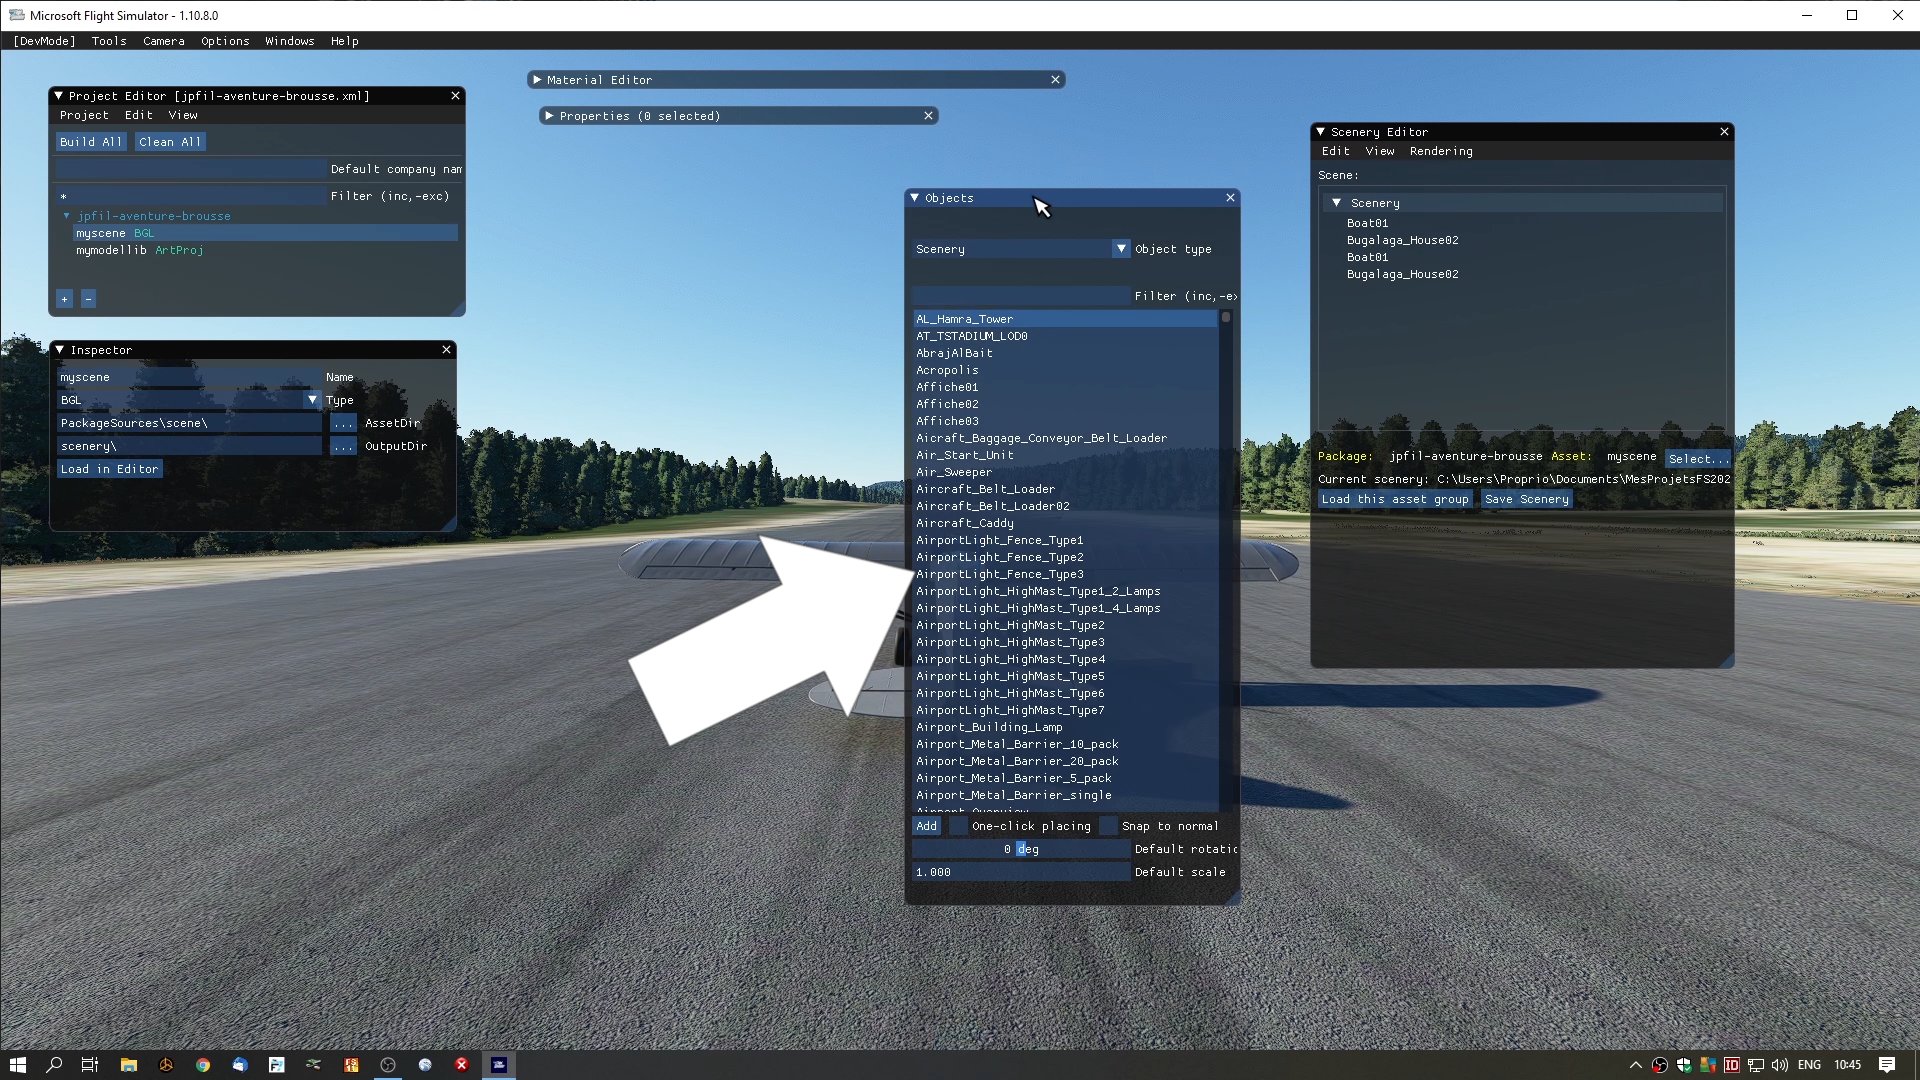Open Windows Task View from taskbar
Viewport: 1920px width, 1080px height.
point(89,1065)
